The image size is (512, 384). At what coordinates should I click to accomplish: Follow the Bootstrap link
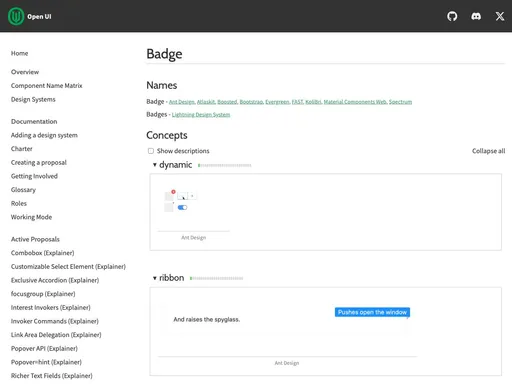pyautogui.click(x=251, y=102)
